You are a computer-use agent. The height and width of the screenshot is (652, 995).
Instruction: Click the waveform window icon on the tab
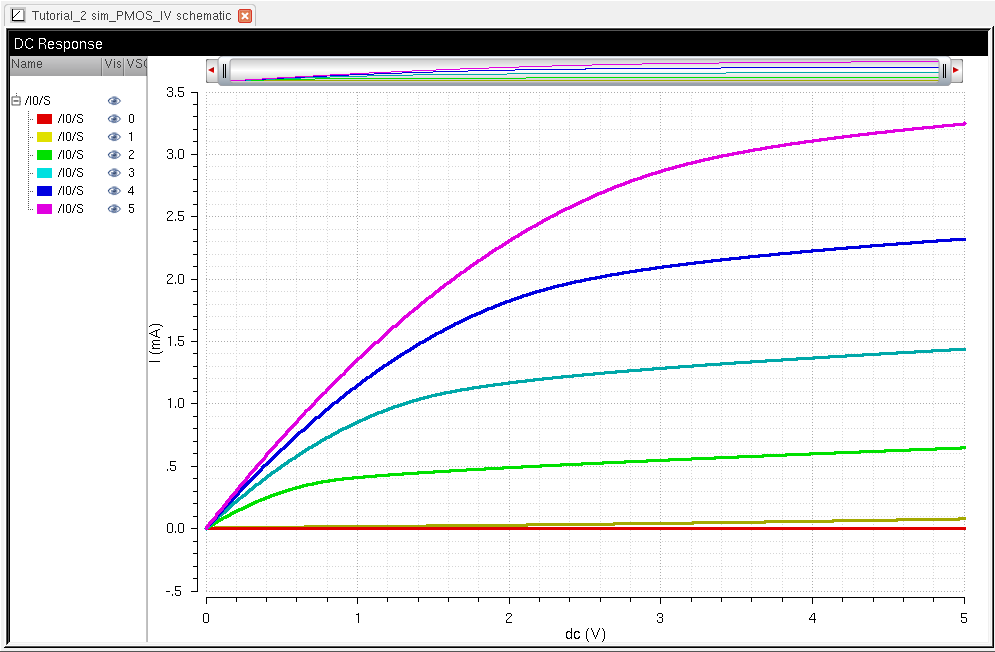click(17, 16)
